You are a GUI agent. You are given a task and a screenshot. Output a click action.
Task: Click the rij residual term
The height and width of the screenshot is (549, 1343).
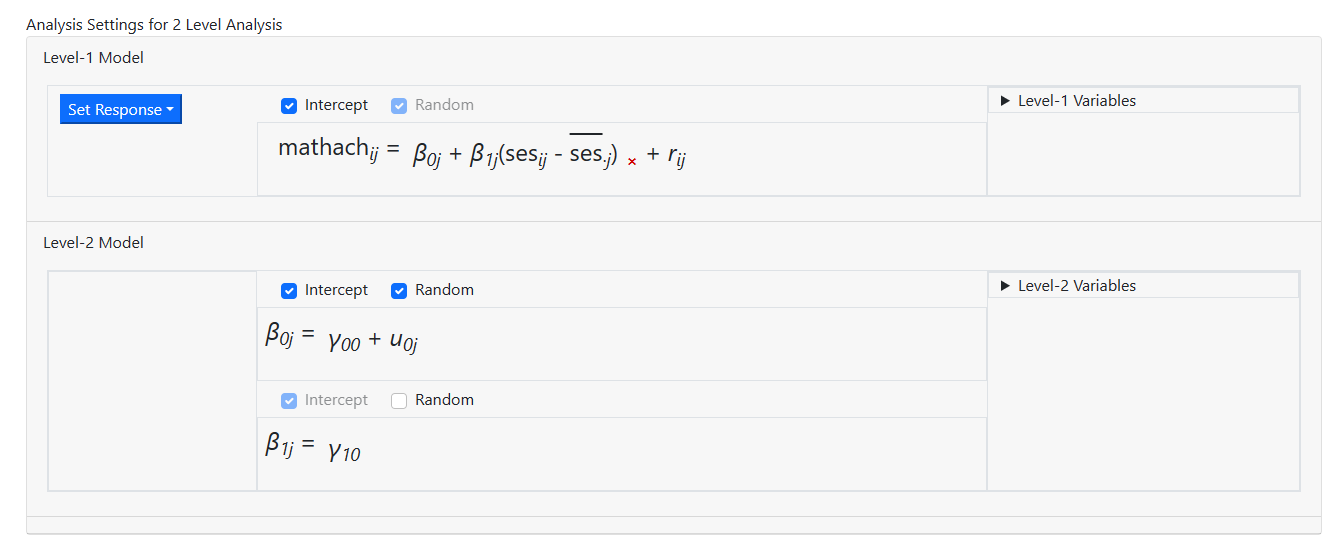click(677, 155)
